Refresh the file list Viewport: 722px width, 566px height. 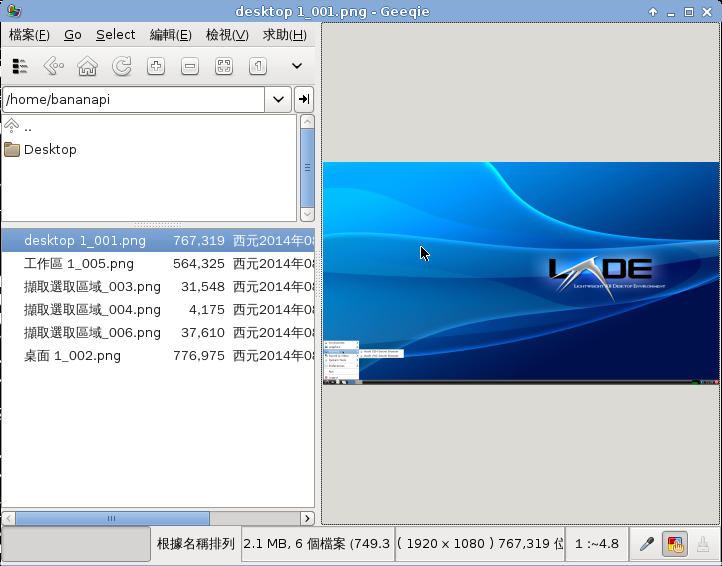click(122, 66)
